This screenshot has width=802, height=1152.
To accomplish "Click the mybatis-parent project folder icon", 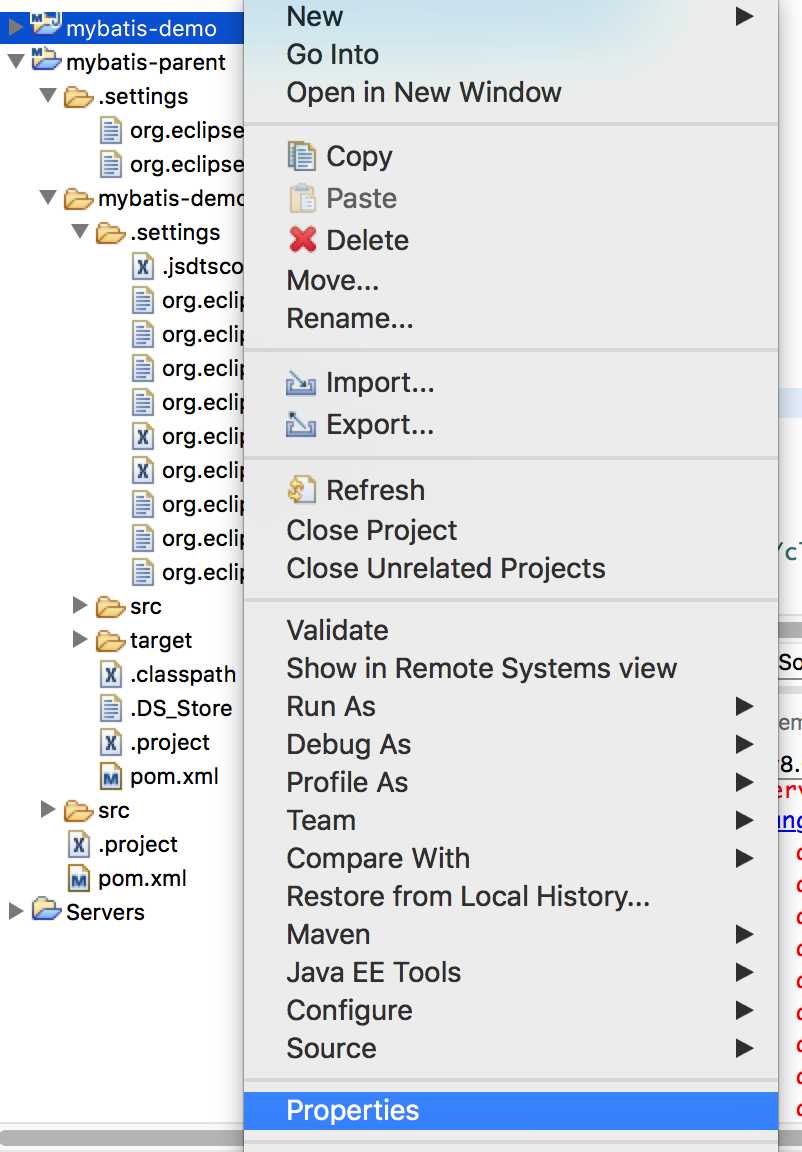I will [x=46, y=60].
